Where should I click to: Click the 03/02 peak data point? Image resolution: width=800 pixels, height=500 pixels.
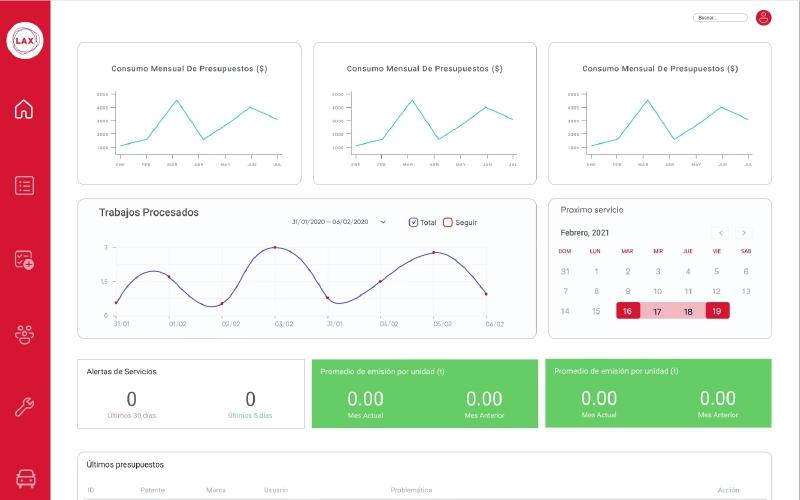coord(275,247)
